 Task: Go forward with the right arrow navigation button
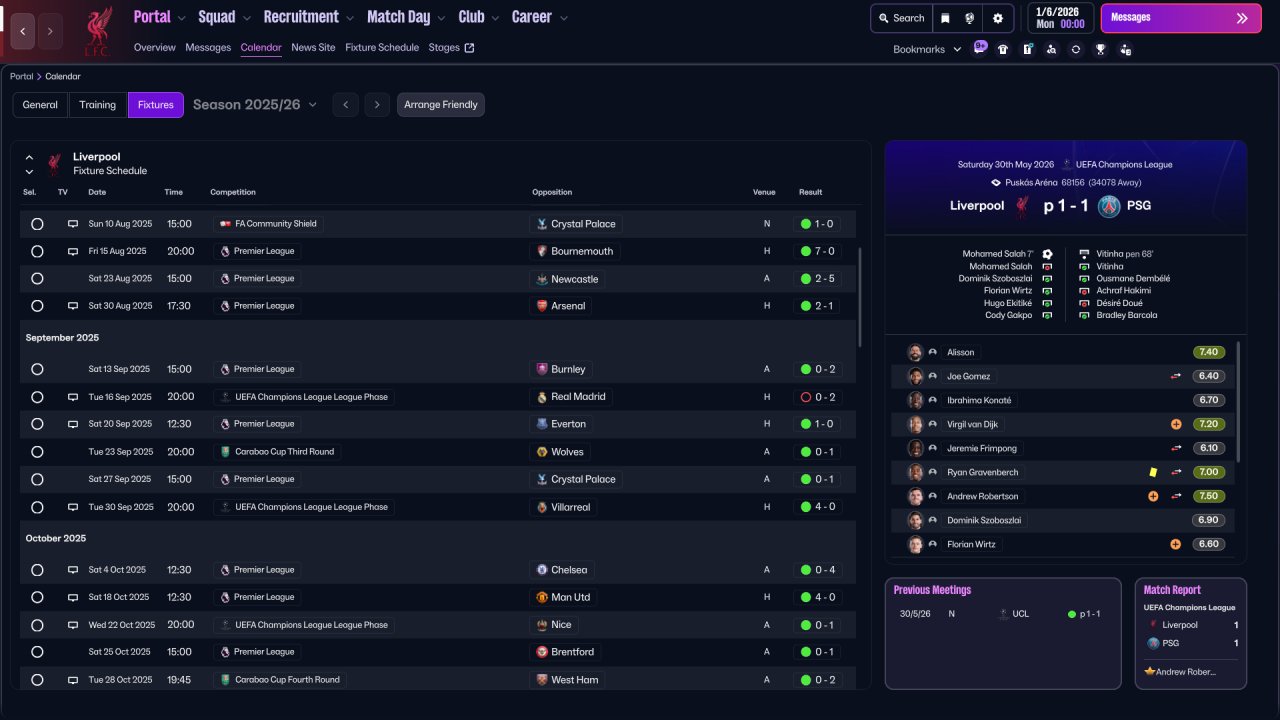50,31
